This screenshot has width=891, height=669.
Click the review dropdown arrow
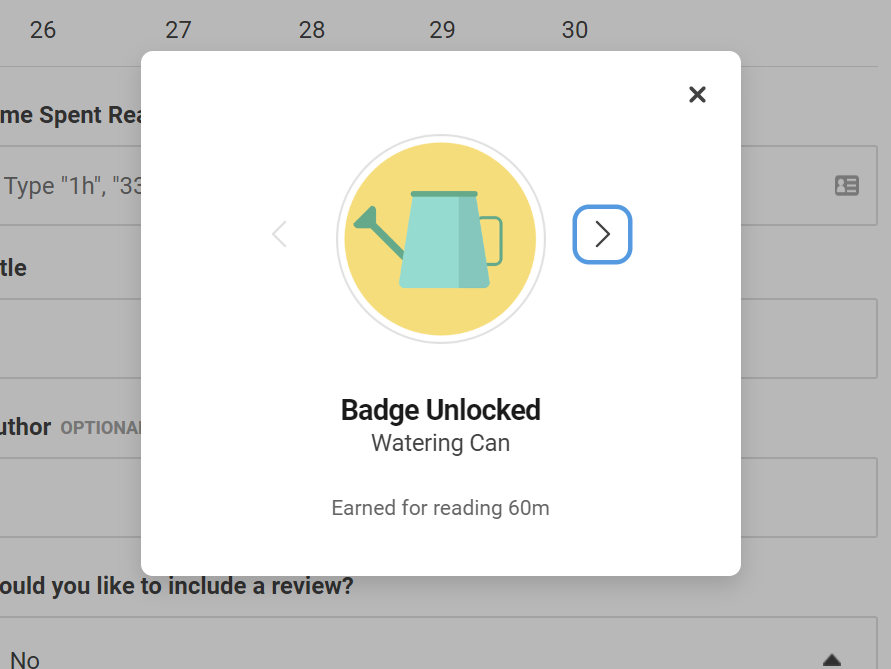(832, 660)
